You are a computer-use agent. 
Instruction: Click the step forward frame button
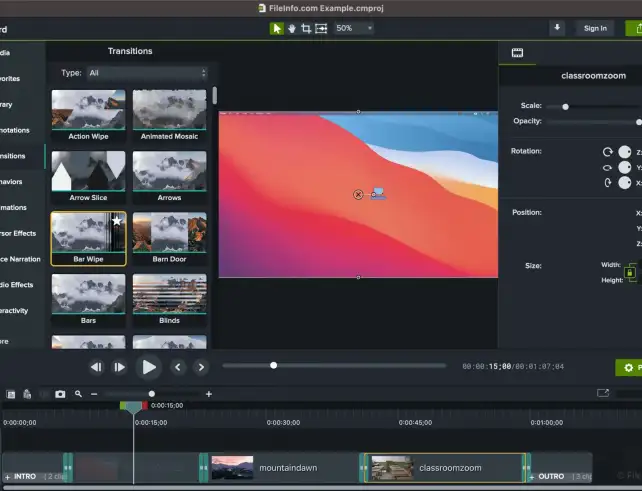coord(119,367)
